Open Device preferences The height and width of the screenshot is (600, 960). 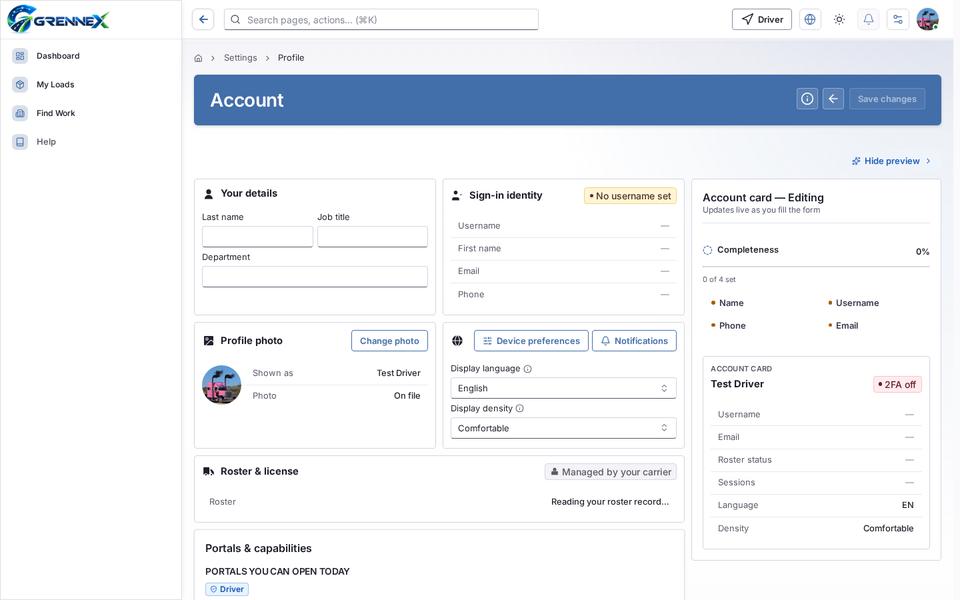coord(531,341)
